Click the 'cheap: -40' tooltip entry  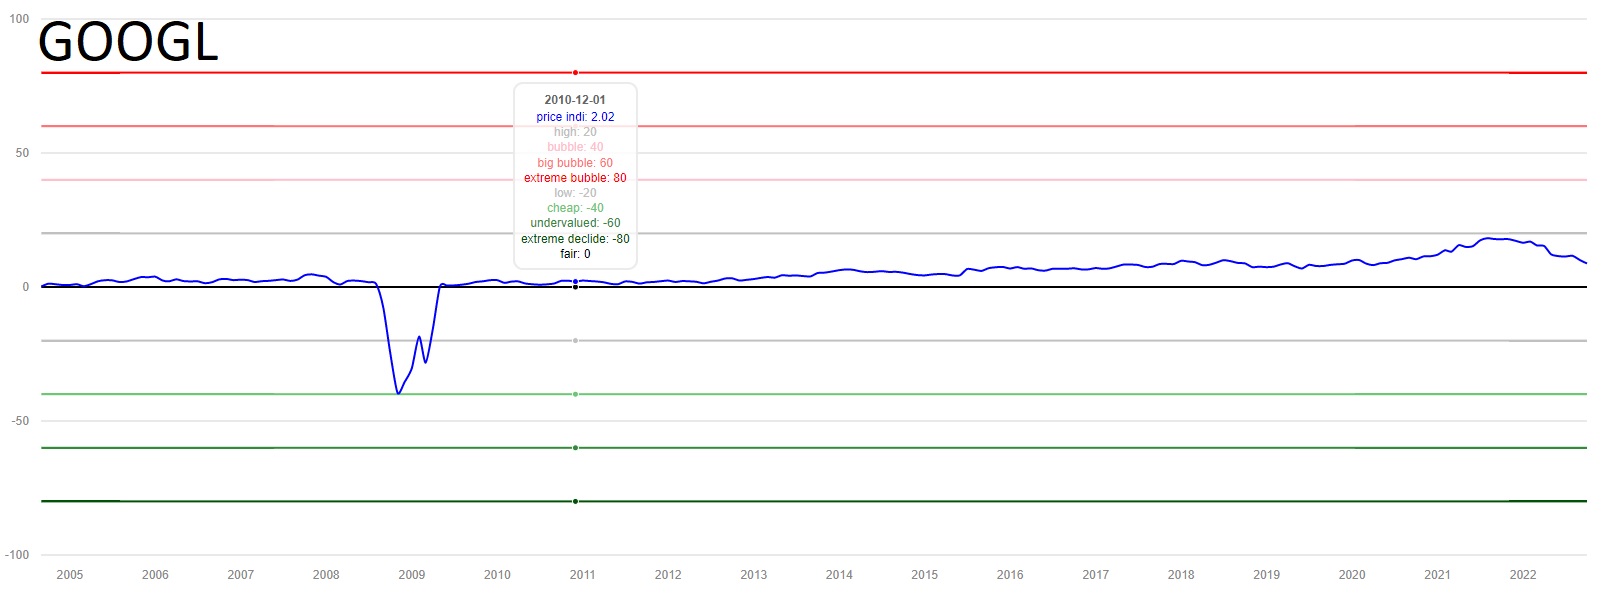[x=575, y=208]
